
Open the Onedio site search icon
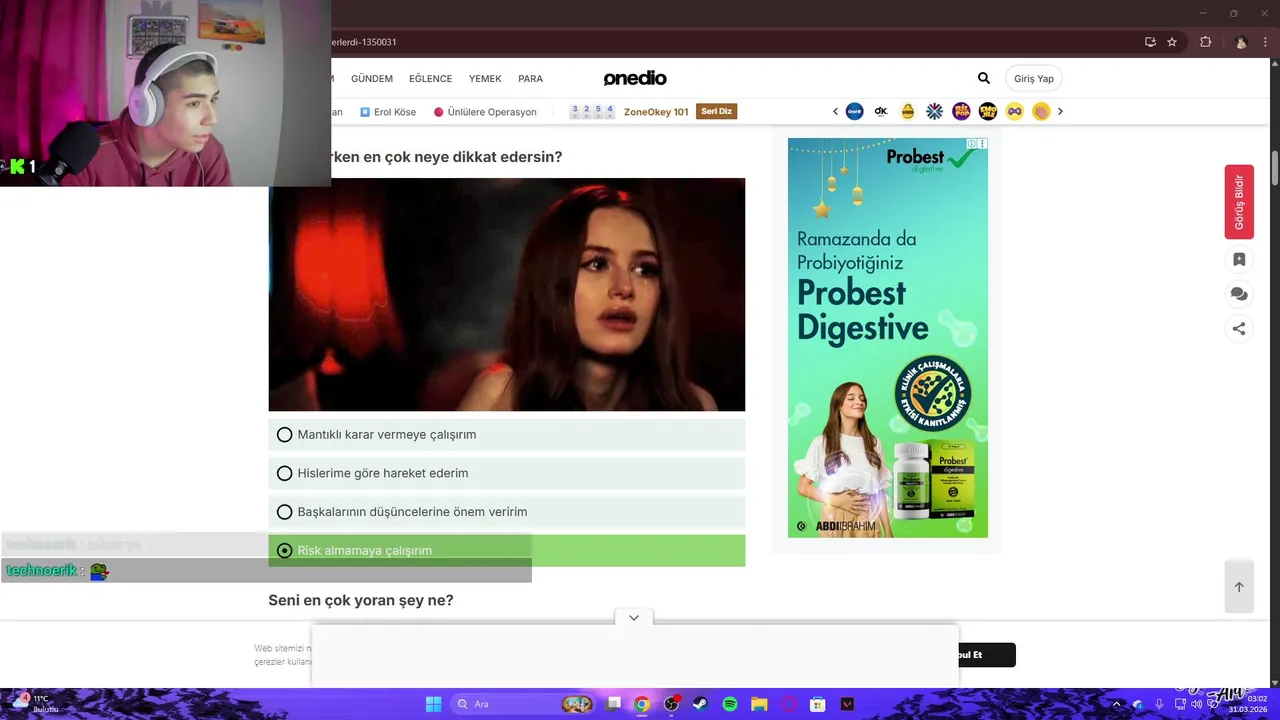(x=984, y=78)
